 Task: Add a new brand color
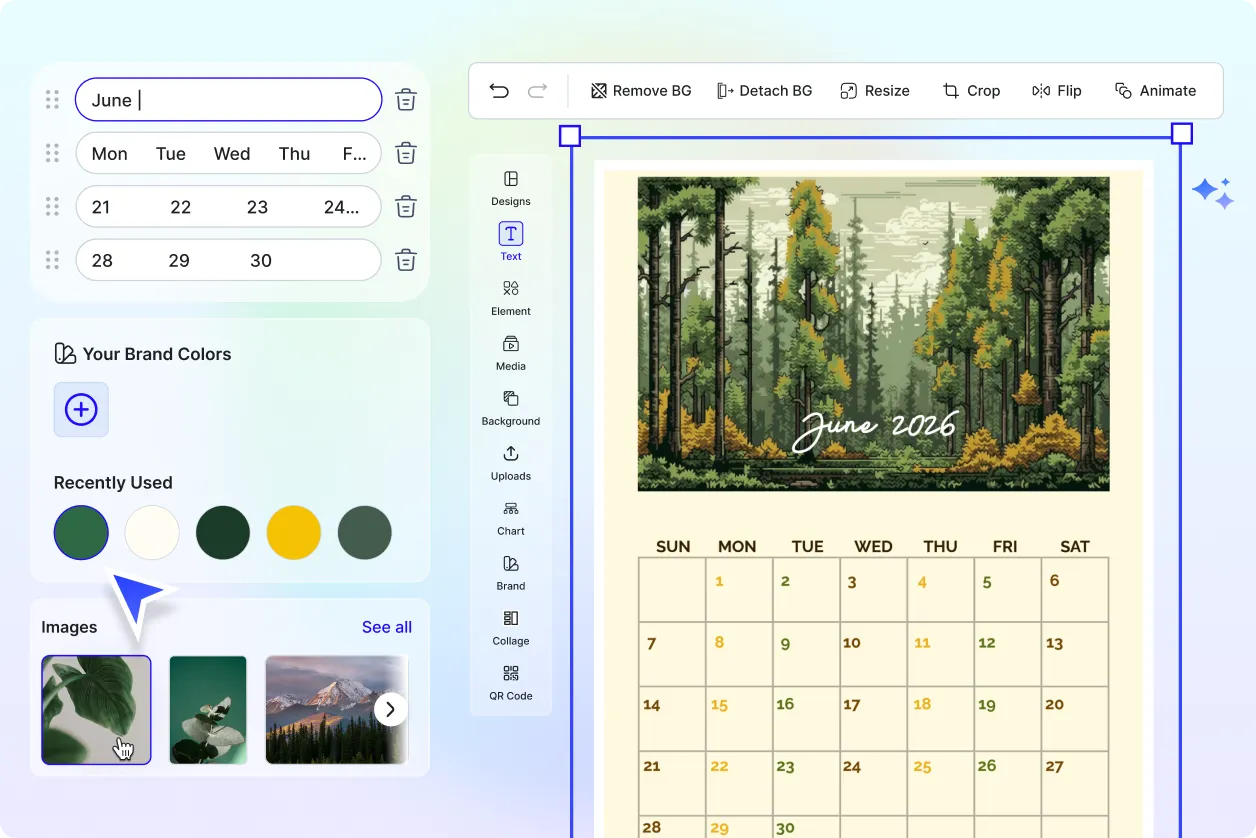[81, 409]
